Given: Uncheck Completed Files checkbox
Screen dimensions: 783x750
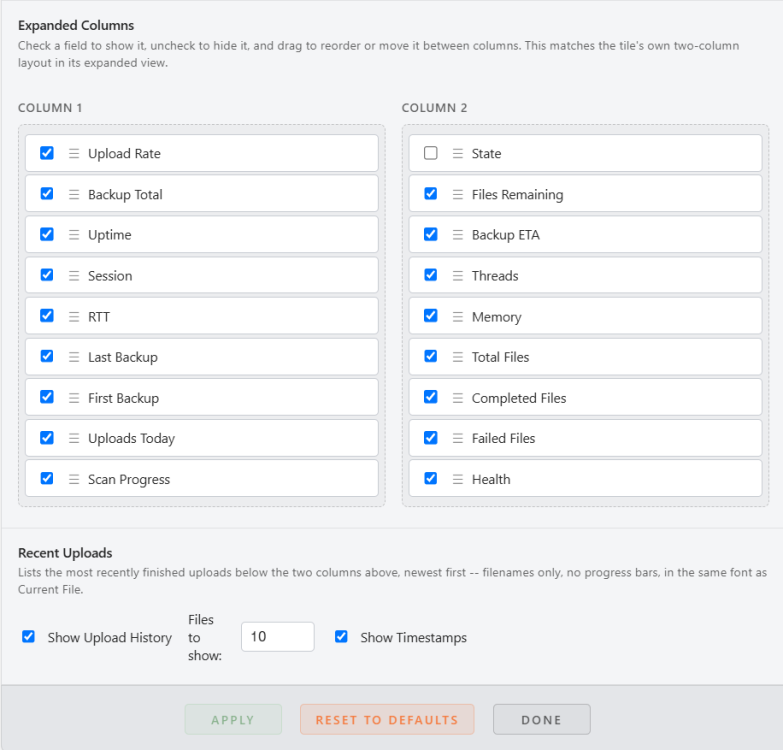Looking at the screenshot, I should point(430,397).
